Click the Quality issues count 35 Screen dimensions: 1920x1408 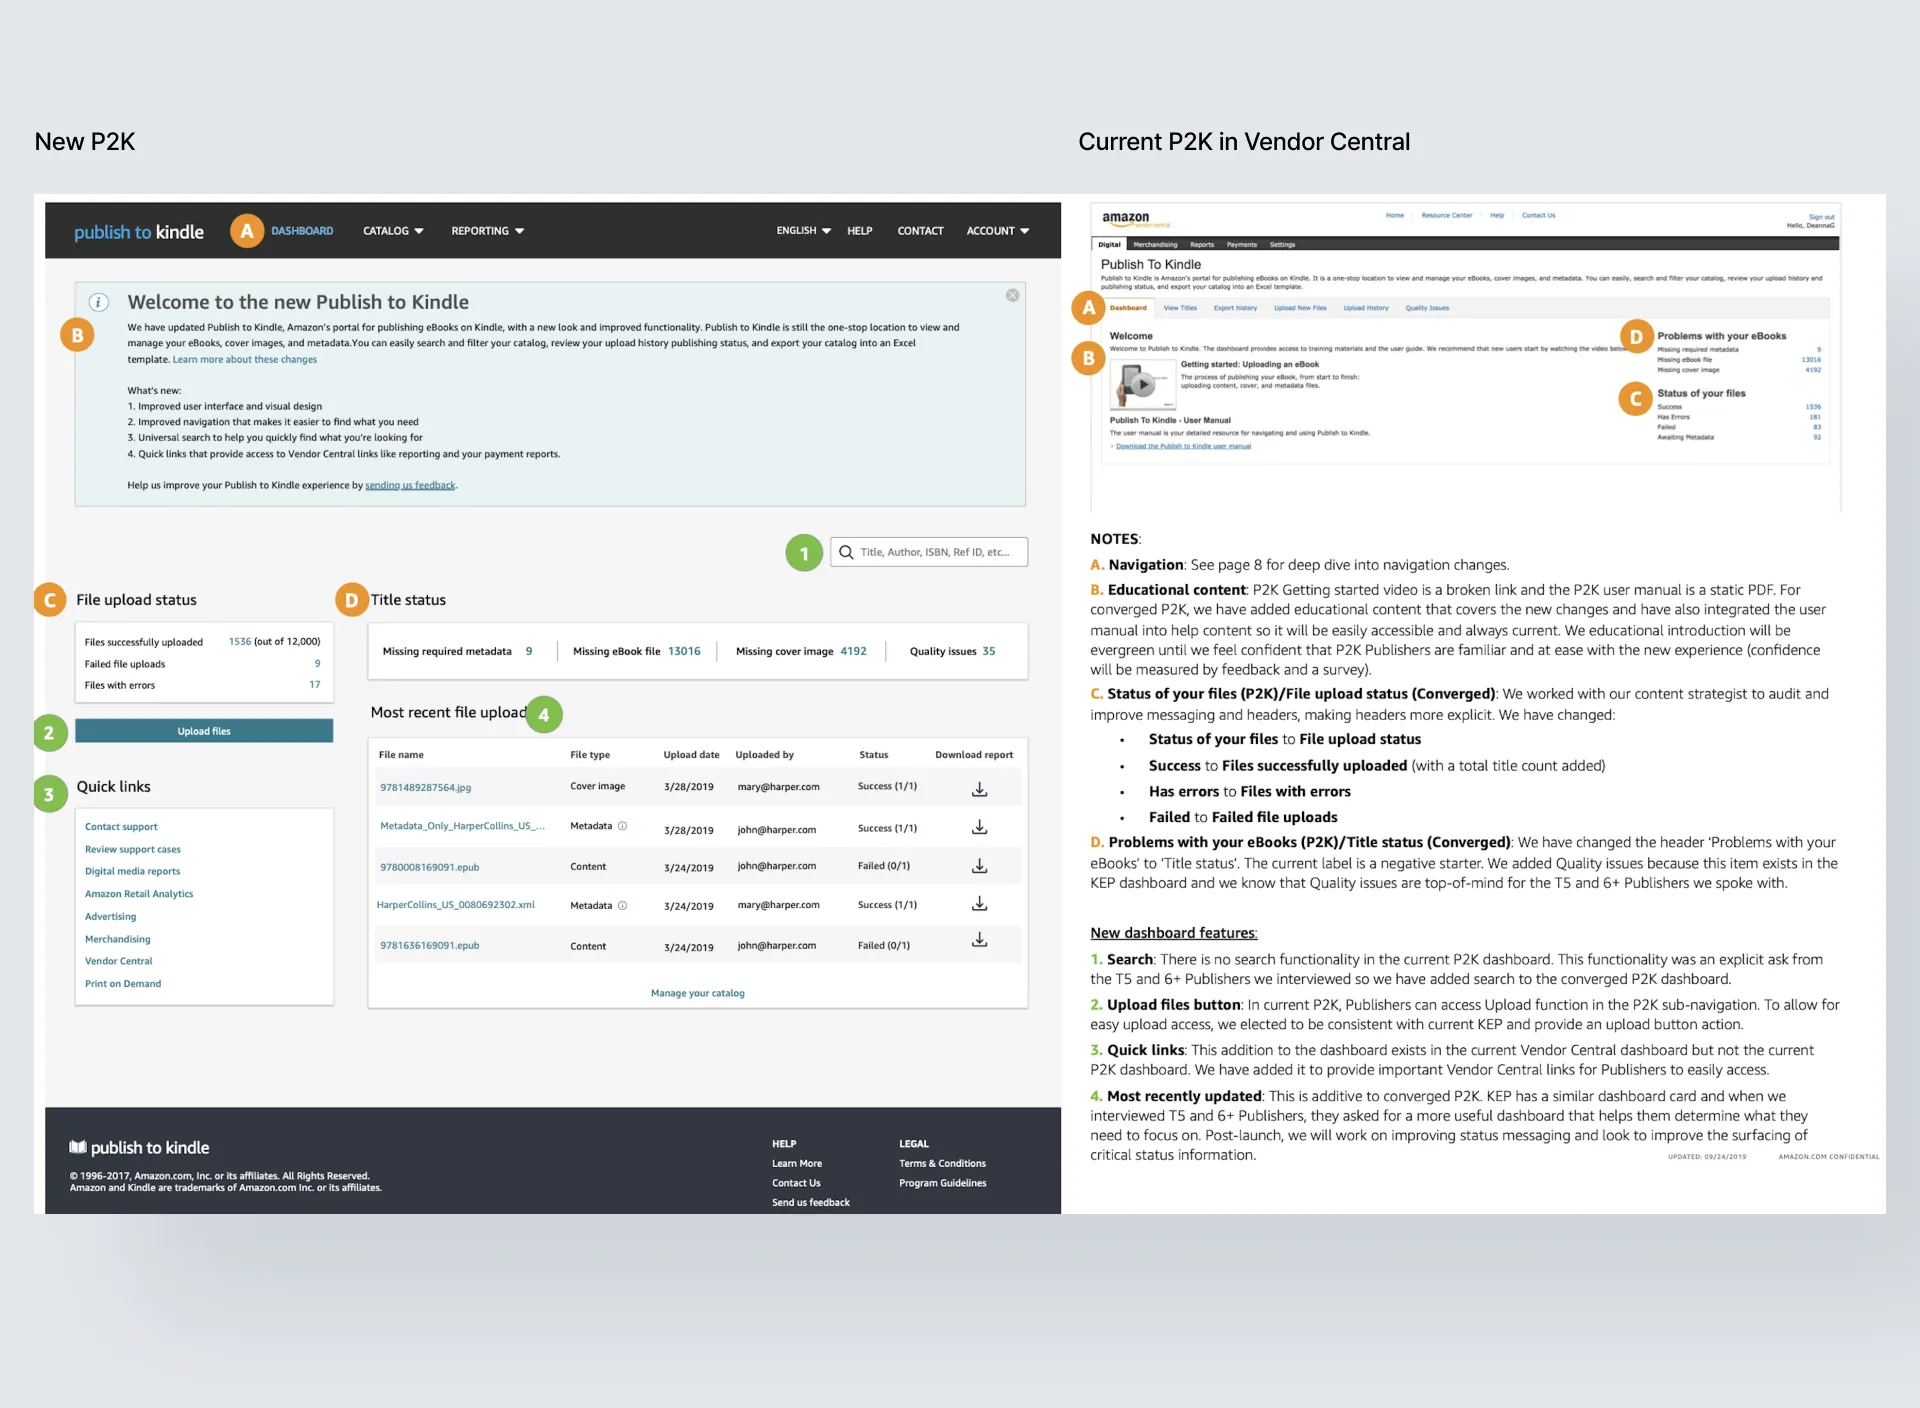(988, 651)
